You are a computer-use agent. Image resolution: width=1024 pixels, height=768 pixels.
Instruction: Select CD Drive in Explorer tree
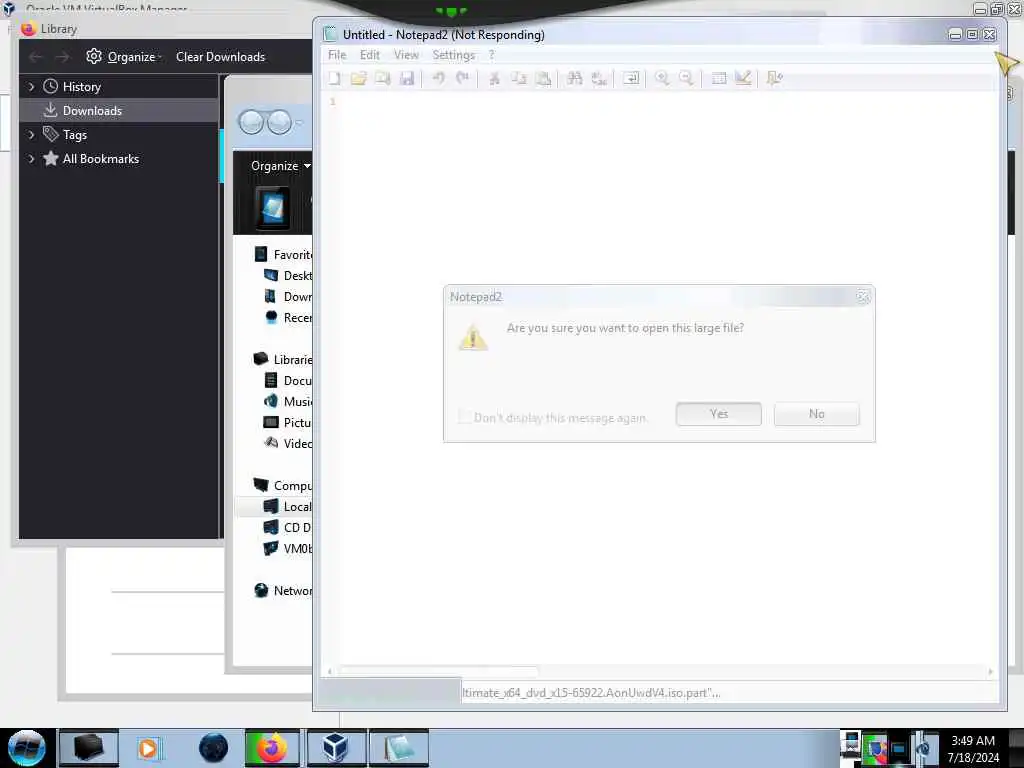[x=287, y=527]
